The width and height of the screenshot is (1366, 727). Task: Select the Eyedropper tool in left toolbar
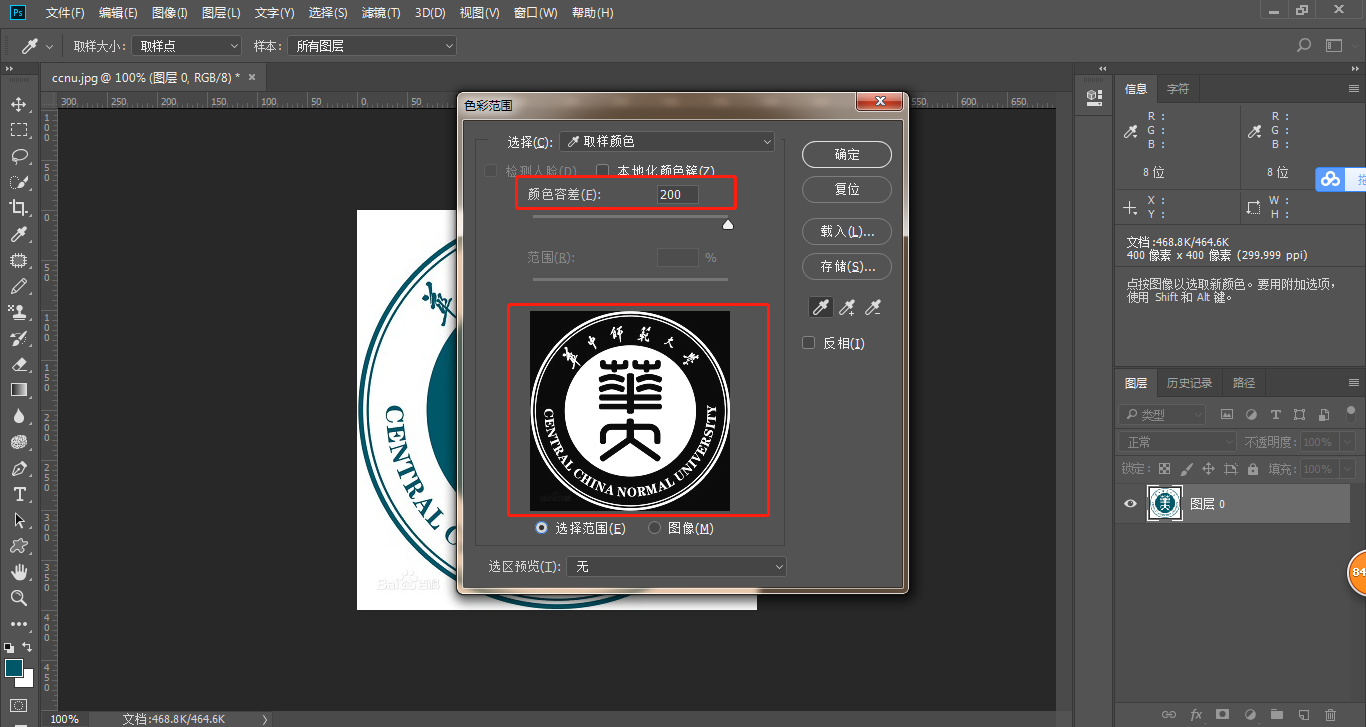[x=19, y=234]
